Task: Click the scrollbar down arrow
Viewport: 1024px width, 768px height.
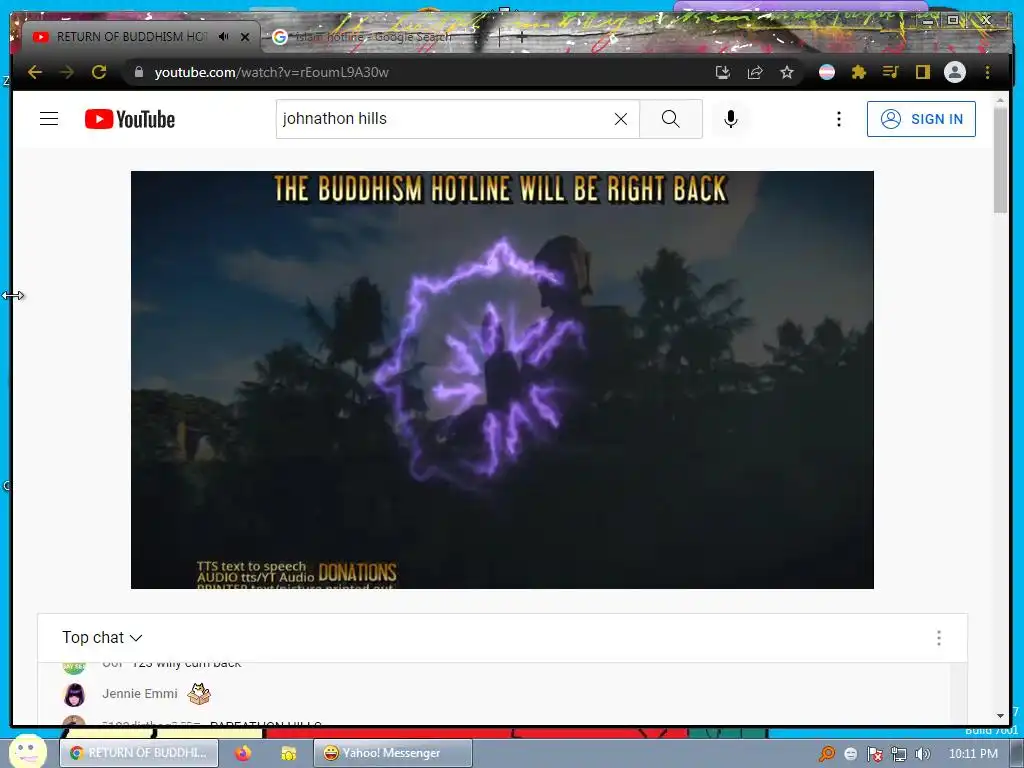Action: click(1000, 716)
